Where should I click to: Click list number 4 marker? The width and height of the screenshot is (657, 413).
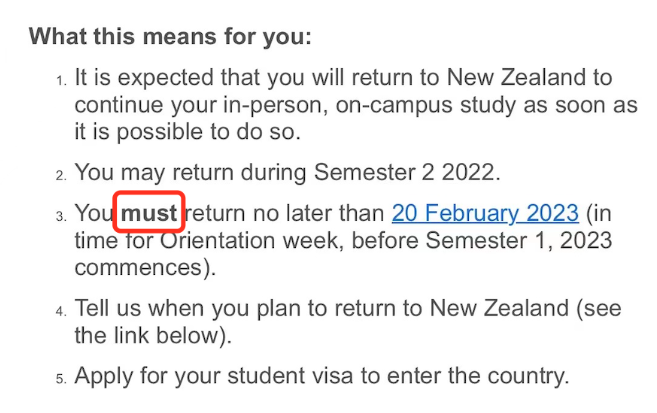[61, 310]
